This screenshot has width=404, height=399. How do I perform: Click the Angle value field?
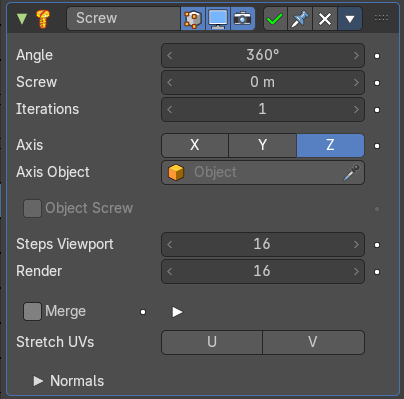point(263,55)
